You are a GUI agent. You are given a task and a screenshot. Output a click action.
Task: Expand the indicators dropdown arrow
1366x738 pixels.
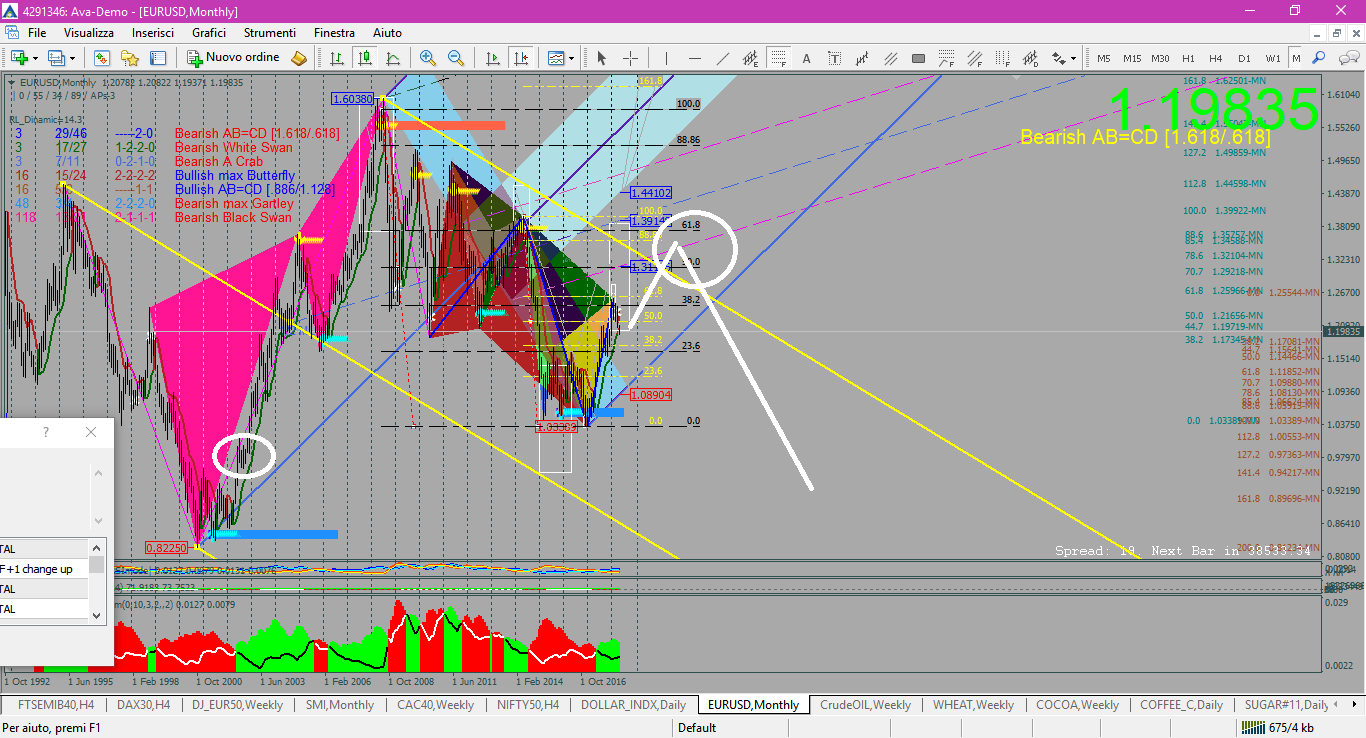571,58
